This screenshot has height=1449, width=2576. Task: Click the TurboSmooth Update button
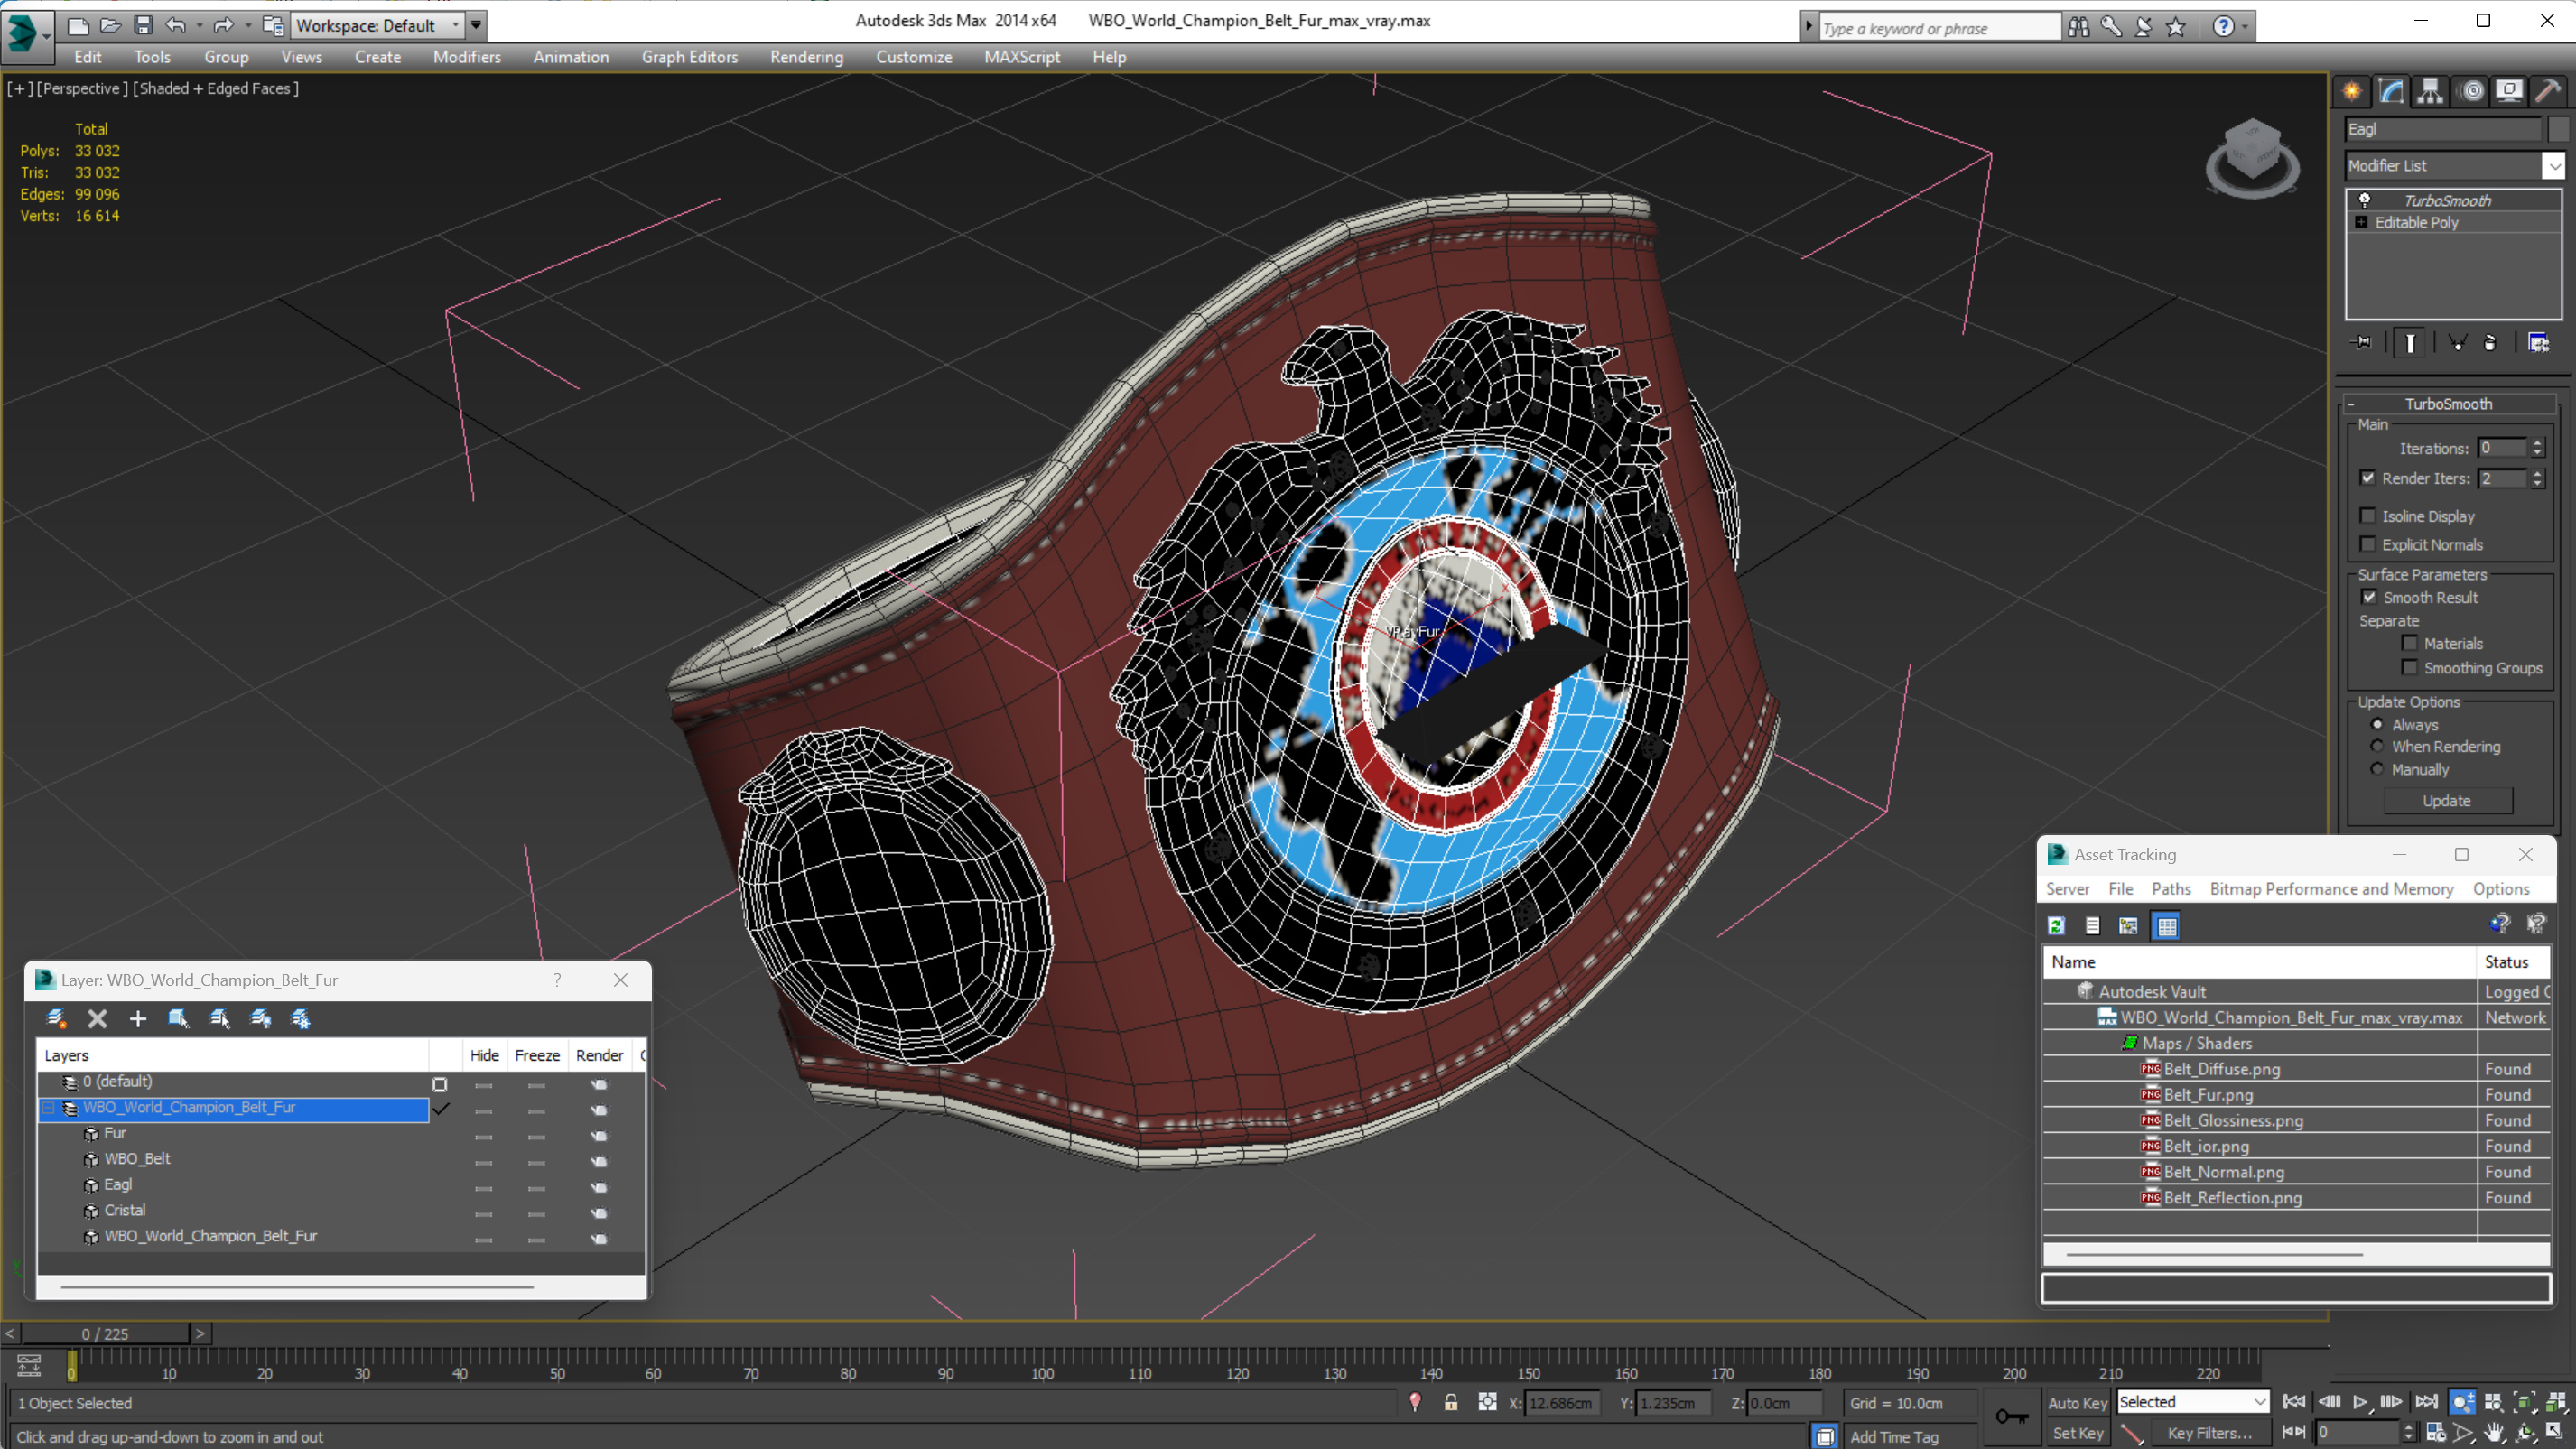coord(2446,800)
